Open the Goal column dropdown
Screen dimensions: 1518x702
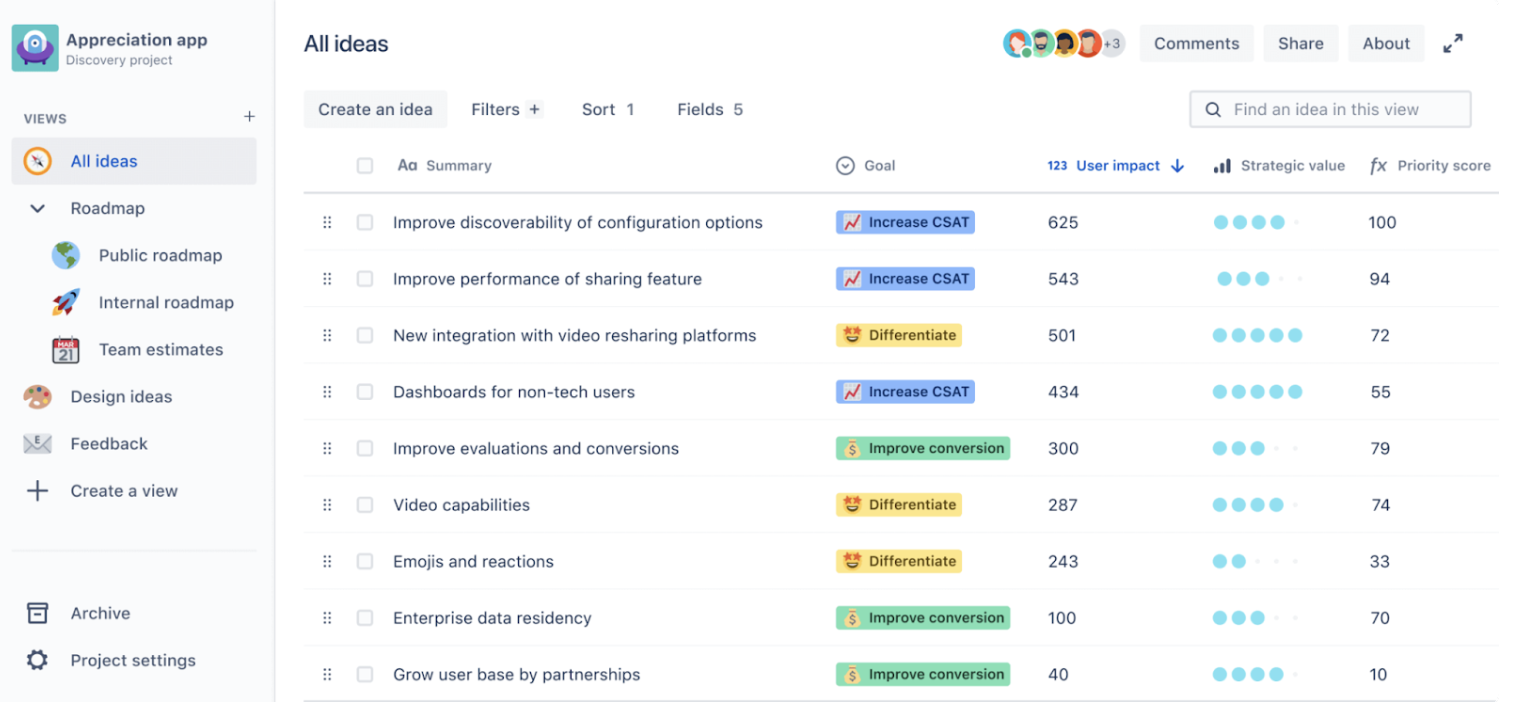(x=845, y=165)
